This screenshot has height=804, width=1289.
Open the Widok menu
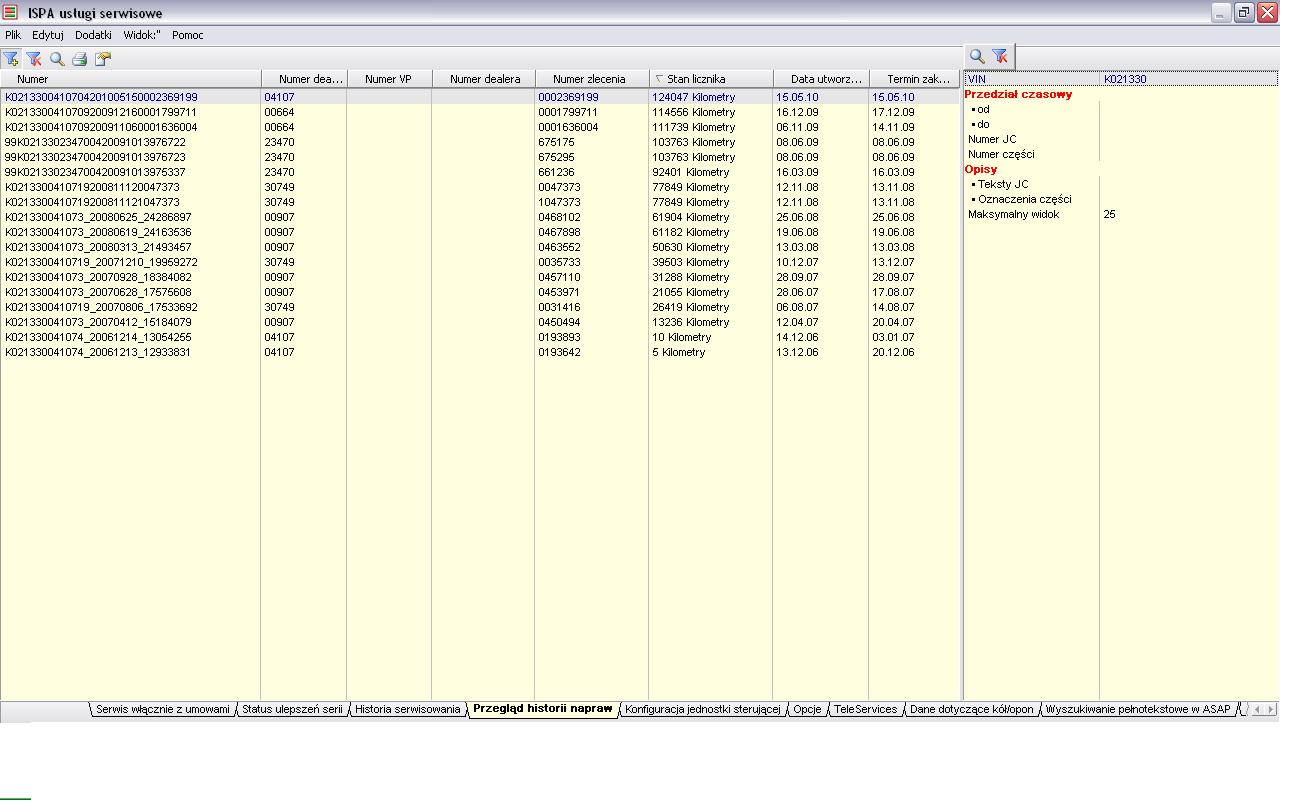click(x=142, y=35)
